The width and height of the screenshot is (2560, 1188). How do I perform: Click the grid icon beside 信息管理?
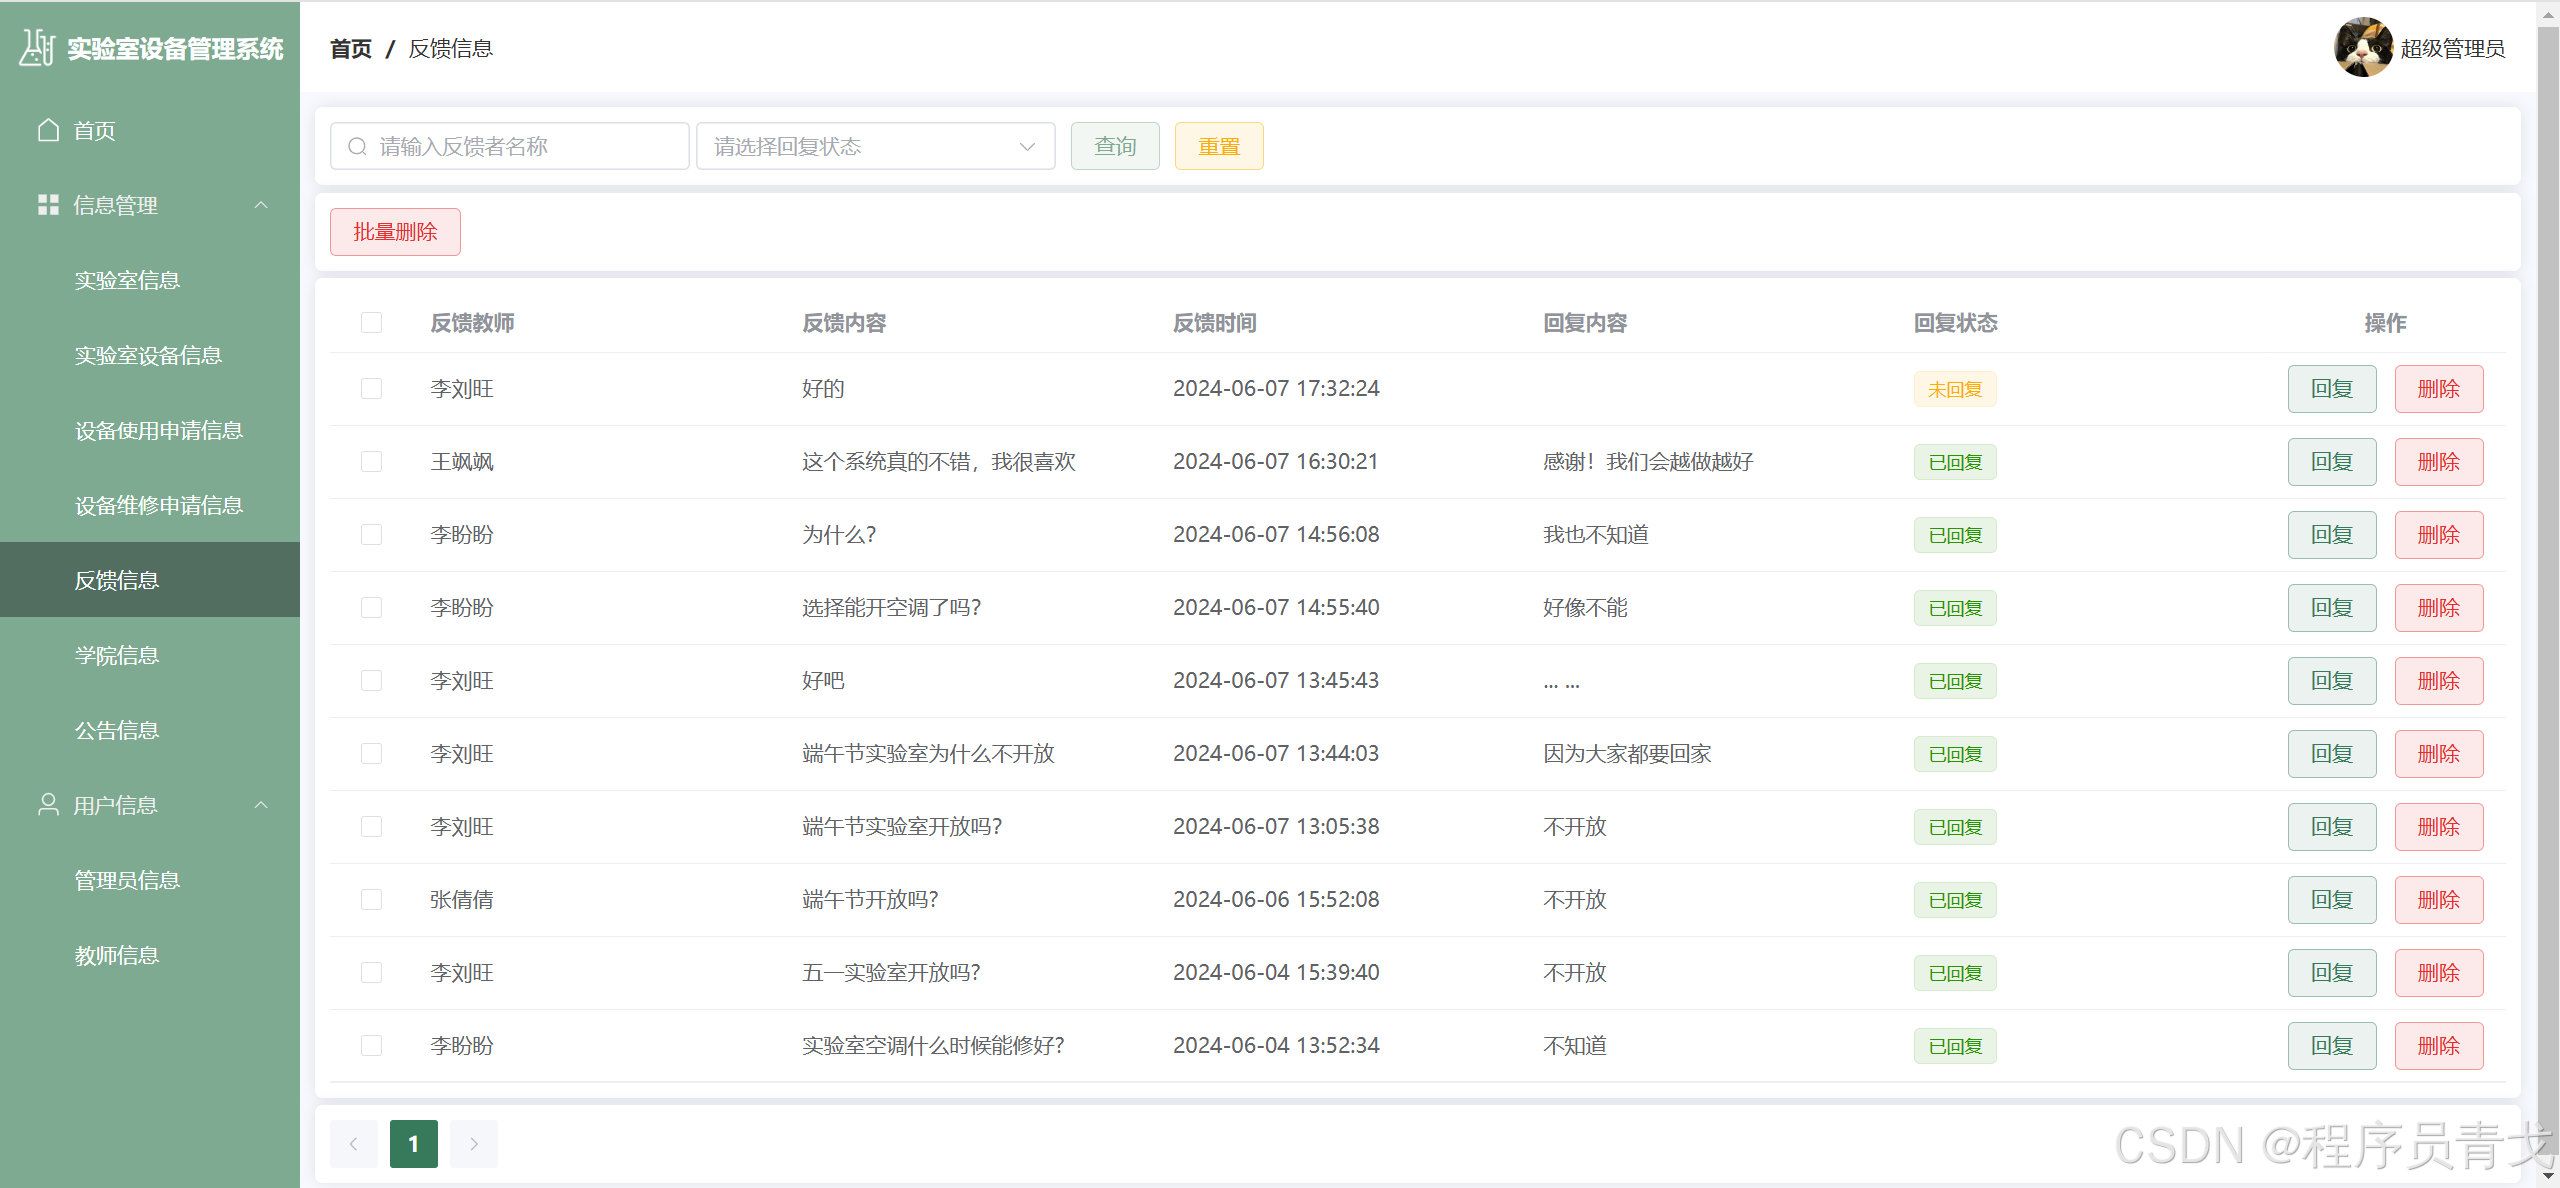tap(48, 205)
